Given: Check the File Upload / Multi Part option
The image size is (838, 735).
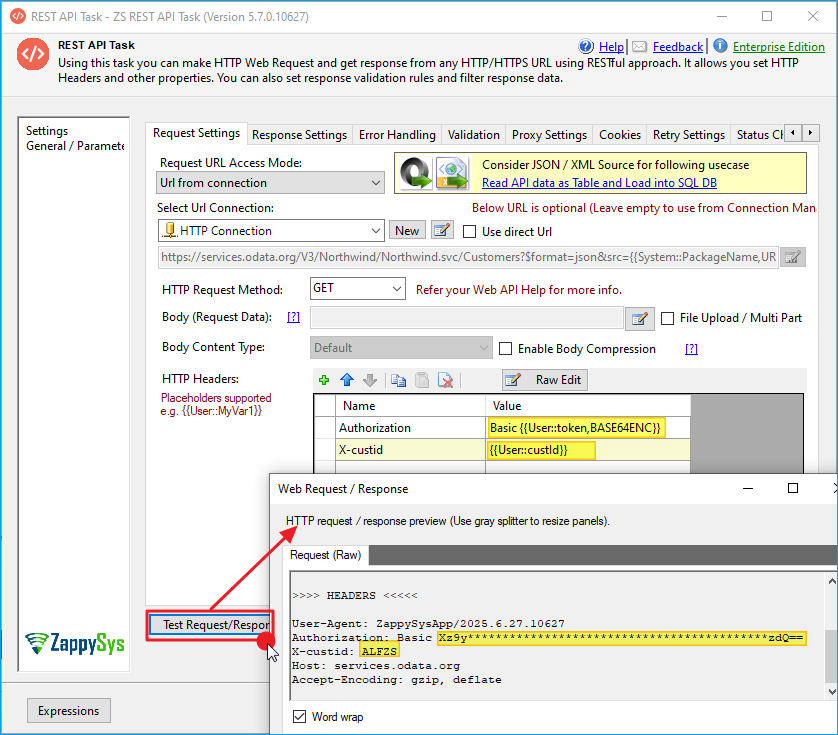Looking at the screenshot, I should (x=668, y=318).
